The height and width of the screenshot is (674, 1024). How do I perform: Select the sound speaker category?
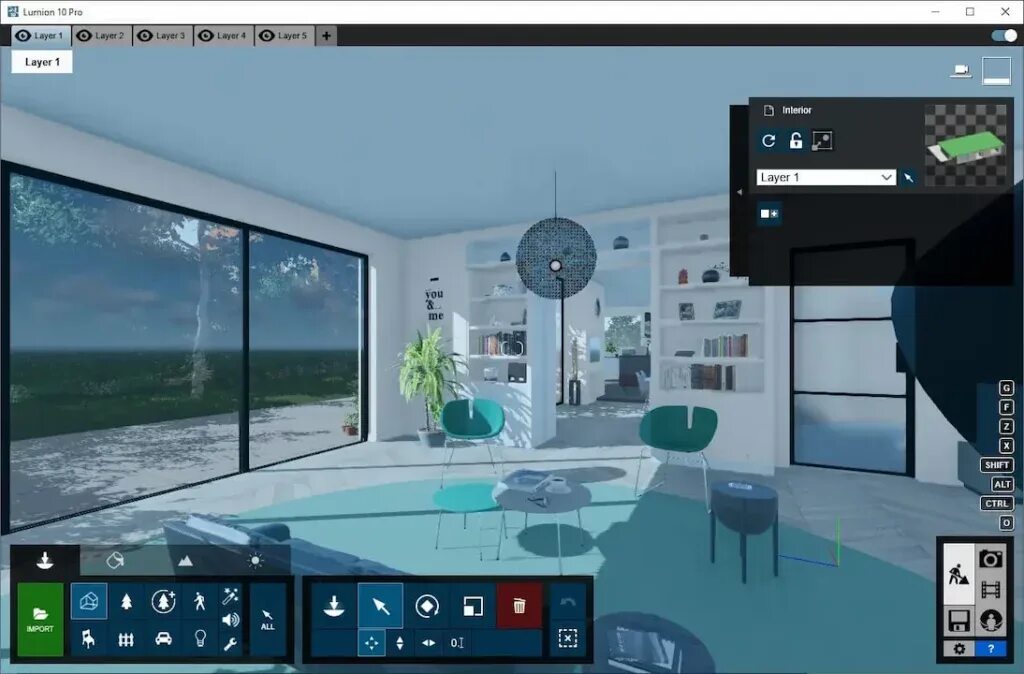pos(230,620)
